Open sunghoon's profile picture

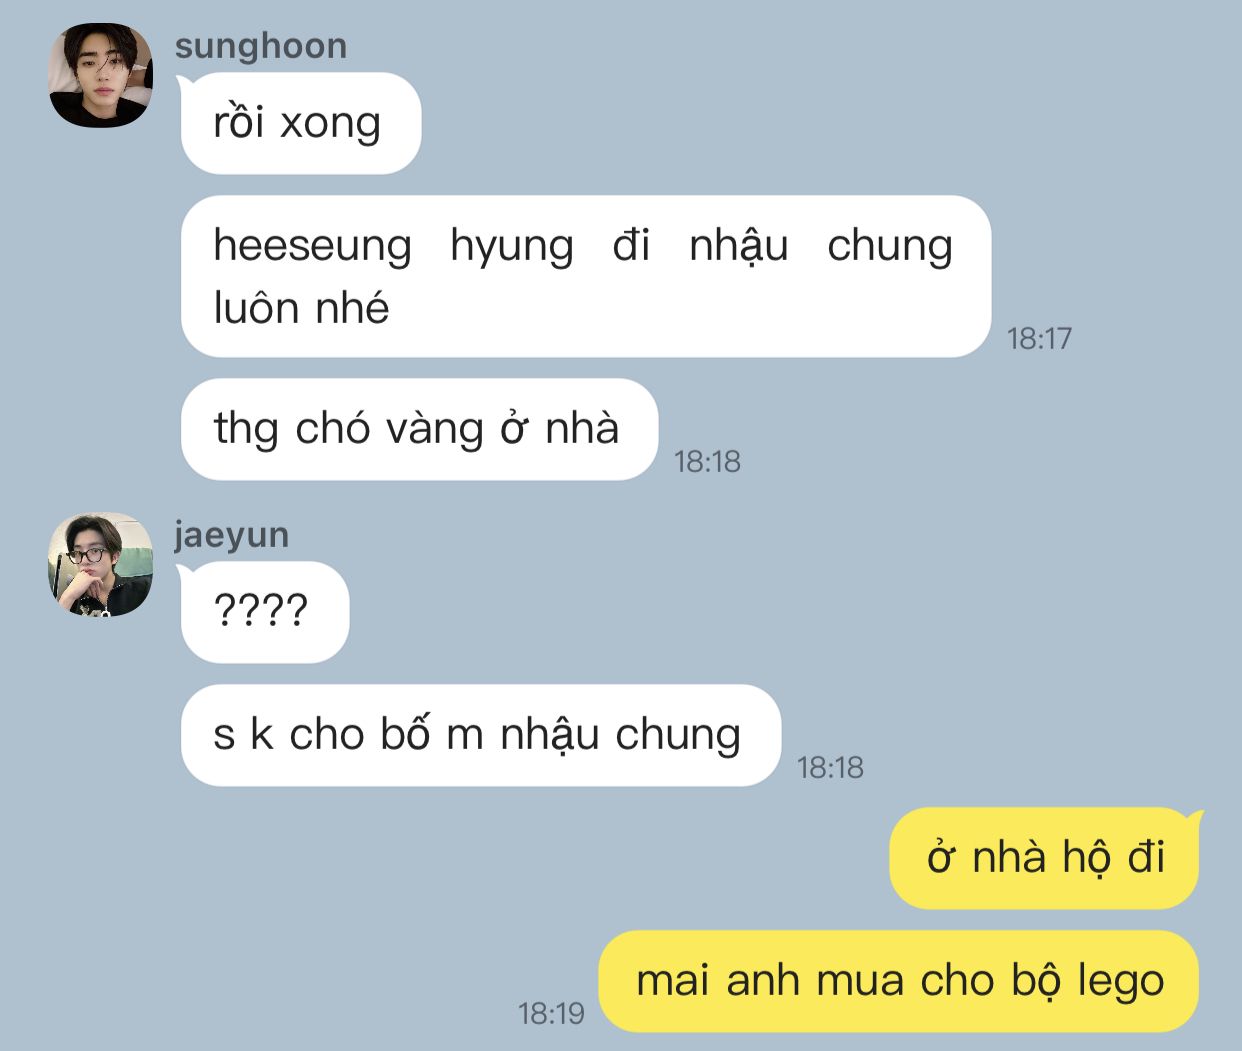click(101, 75)
